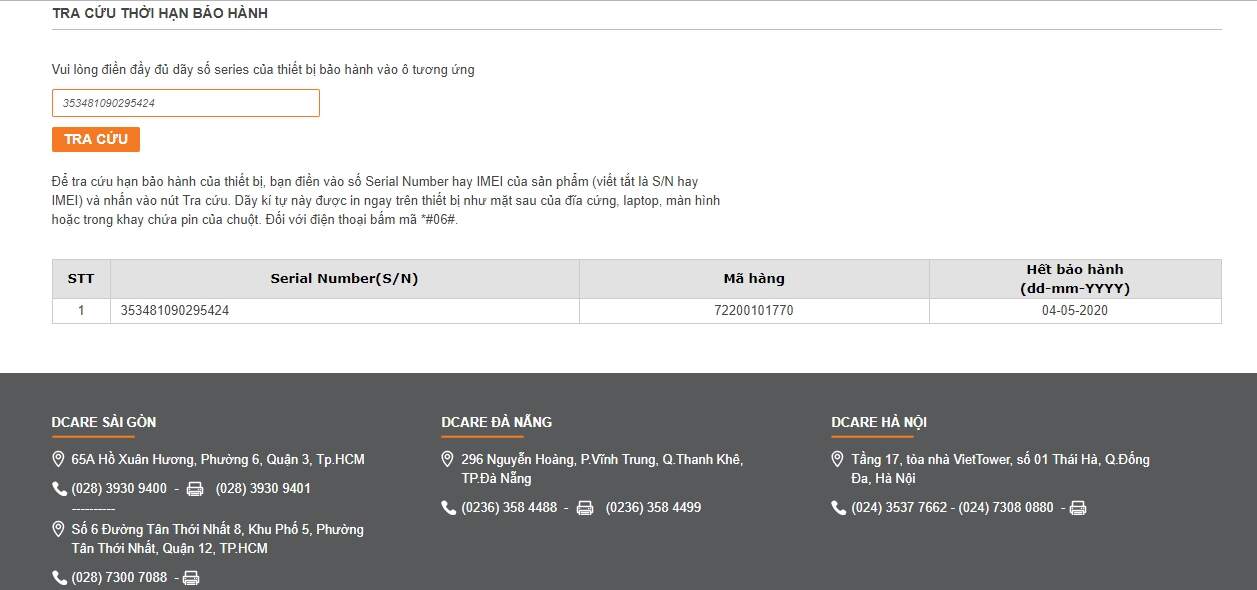Click phone icon next to (024) 3537 7662

[x=839, y=508]
